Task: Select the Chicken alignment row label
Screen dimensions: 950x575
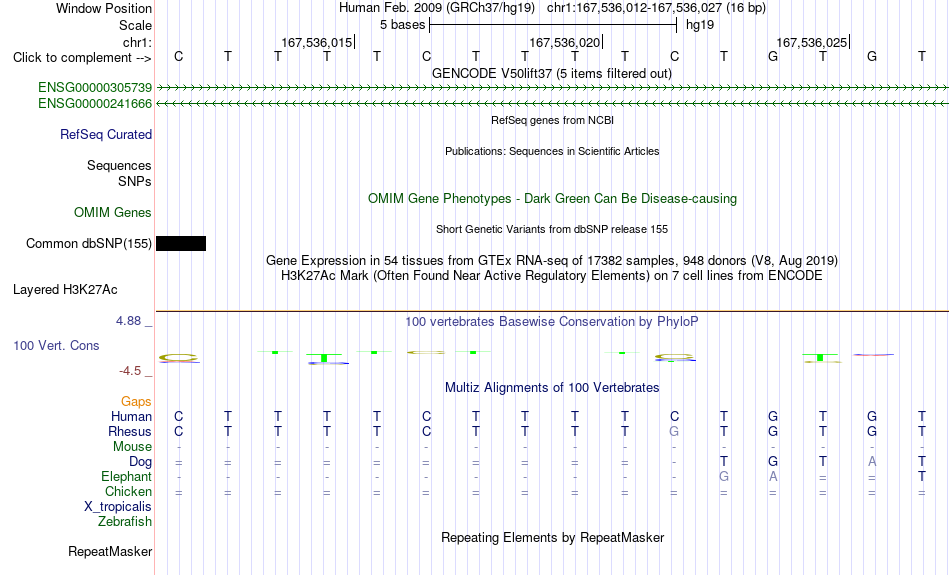Action: pyautogui.click(x=128, y=491)
